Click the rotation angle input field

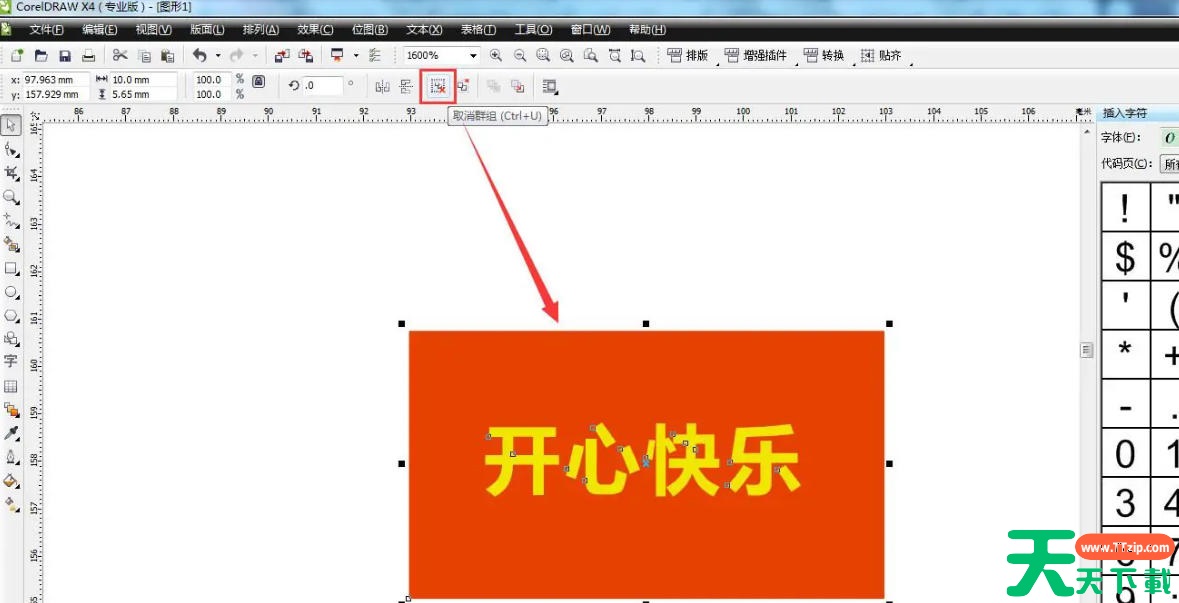322,86
